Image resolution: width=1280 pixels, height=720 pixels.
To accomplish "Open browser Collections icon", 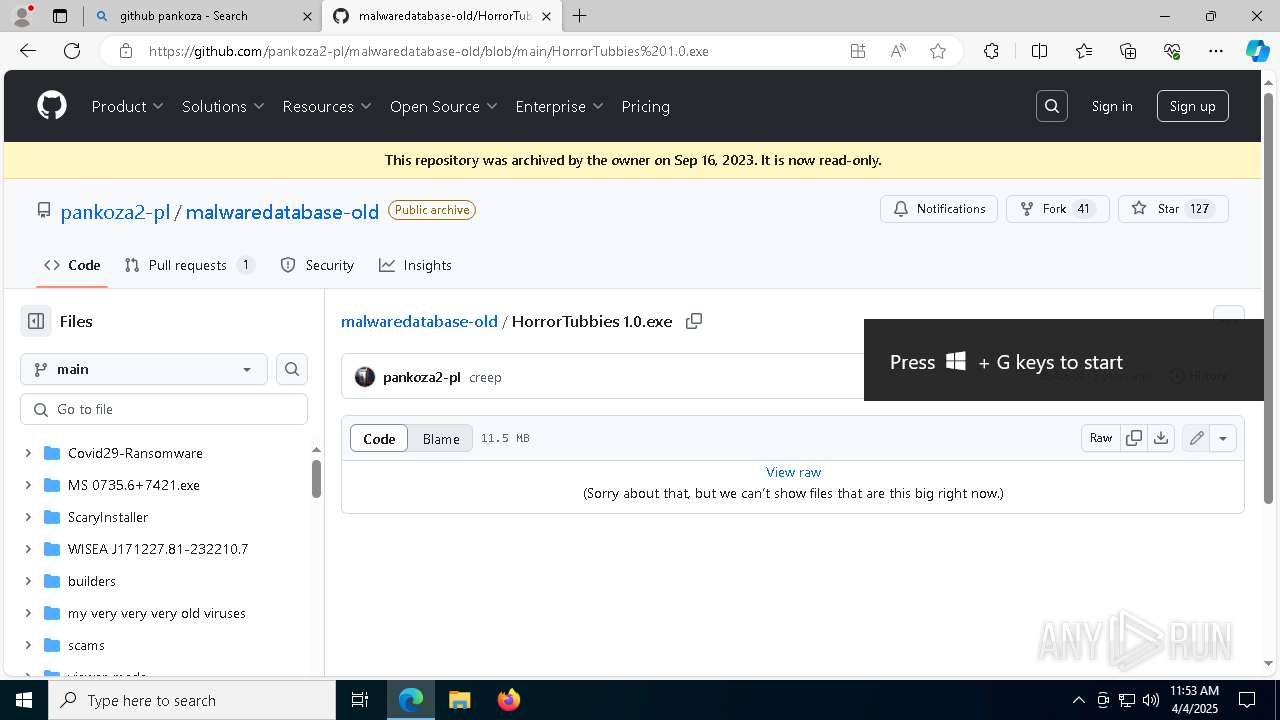I will tap(1128, 51).
